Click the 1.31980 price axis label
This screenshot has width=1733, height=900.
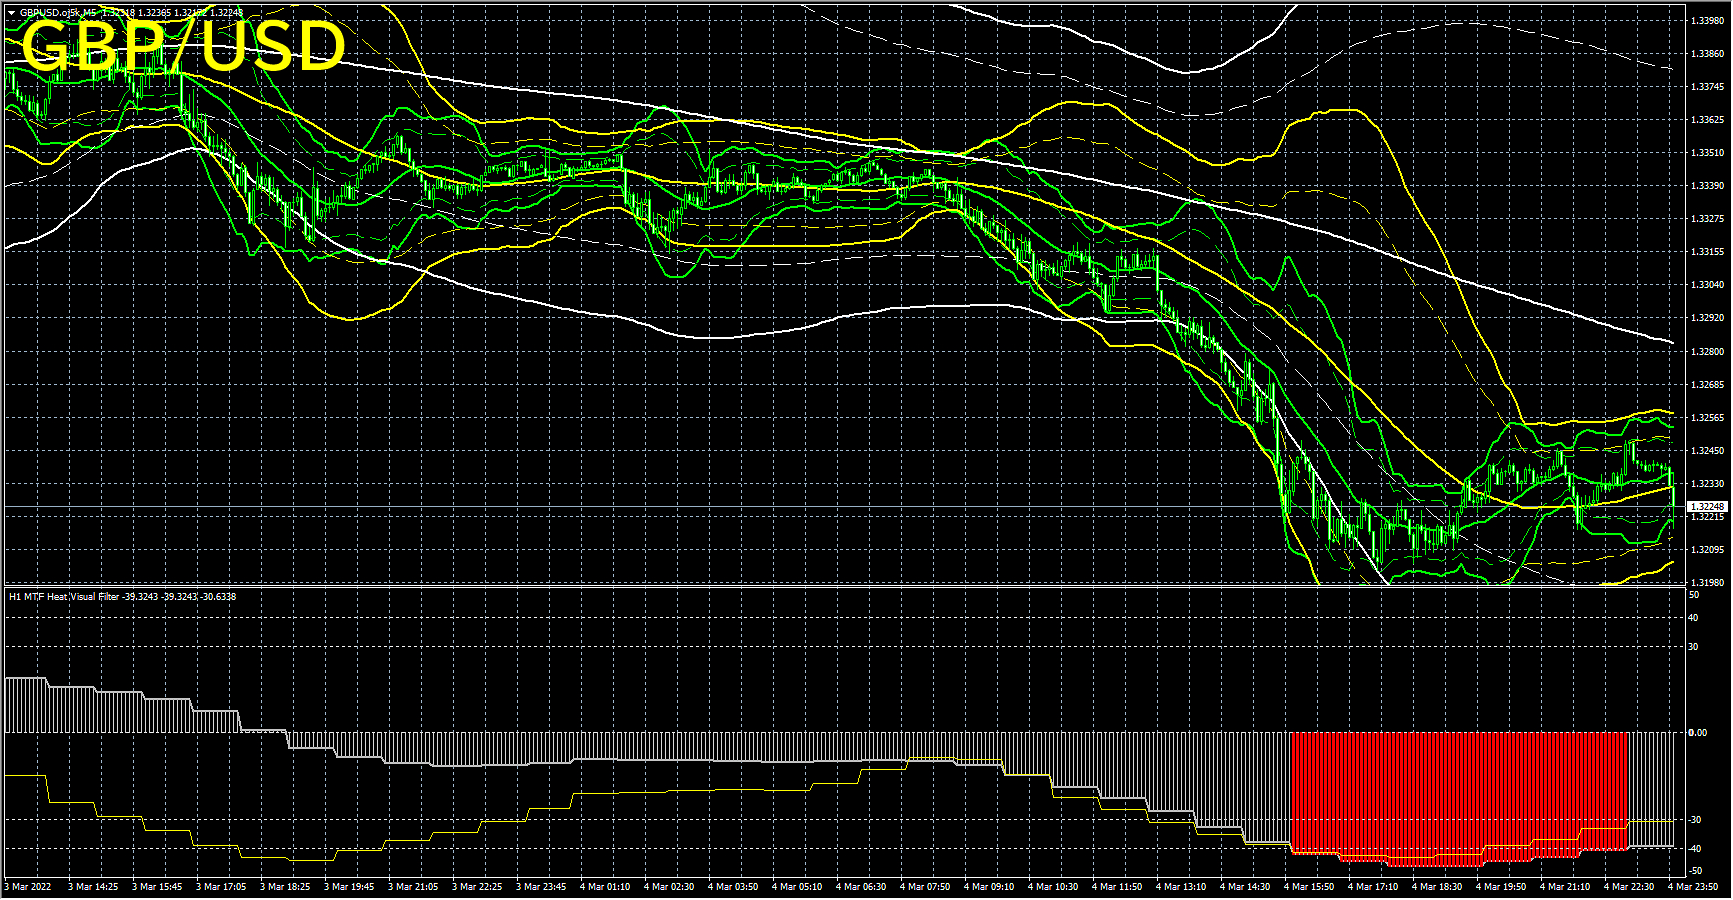pyautogui.click(x=1707, y=583)
